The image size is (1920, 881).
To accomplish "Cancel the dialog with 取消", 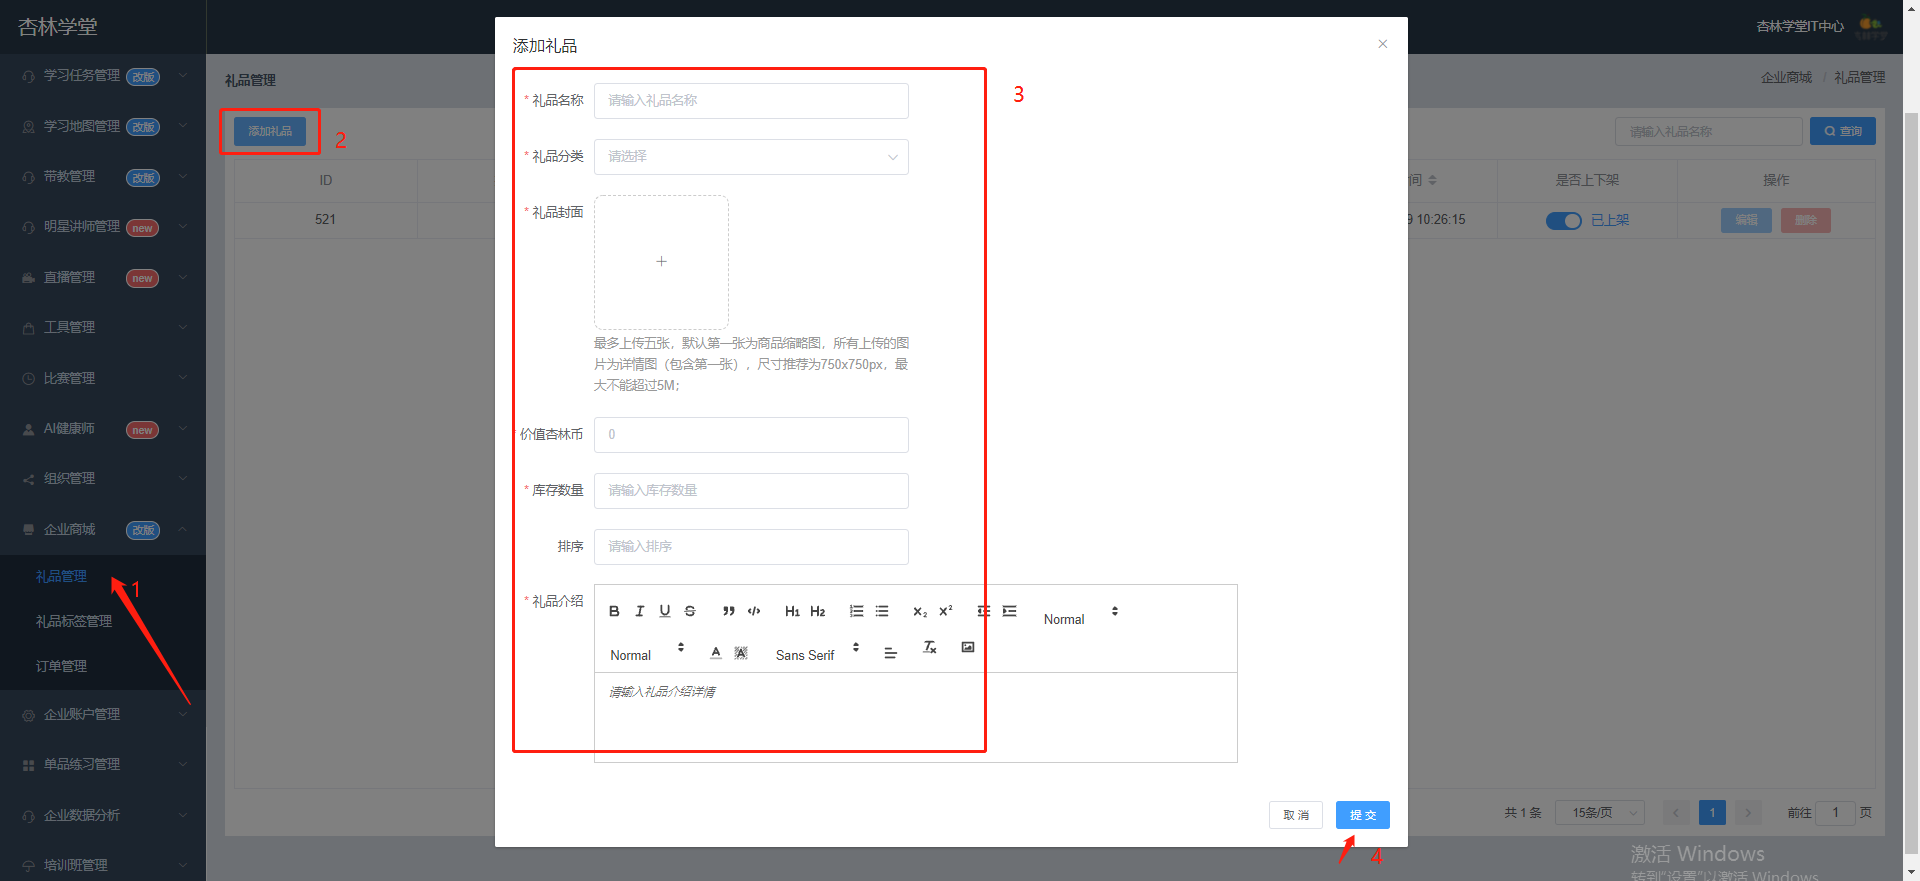I will pos(1296,815).
